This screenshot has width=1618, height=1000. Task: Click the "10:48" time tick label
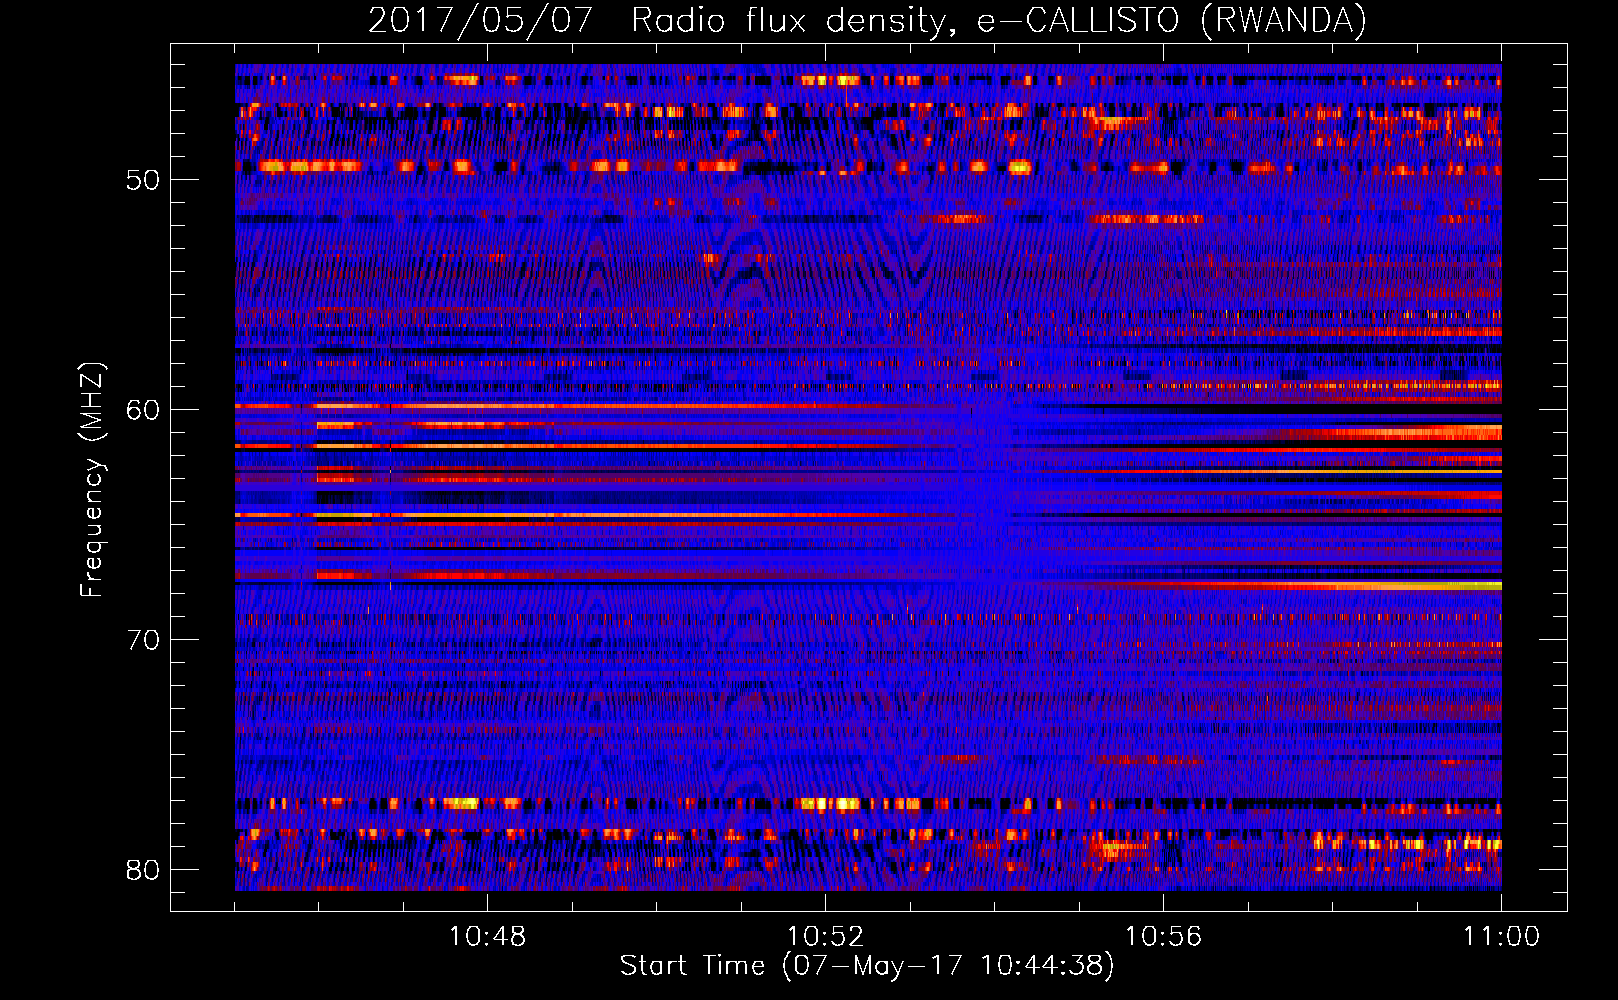point(488,937)
